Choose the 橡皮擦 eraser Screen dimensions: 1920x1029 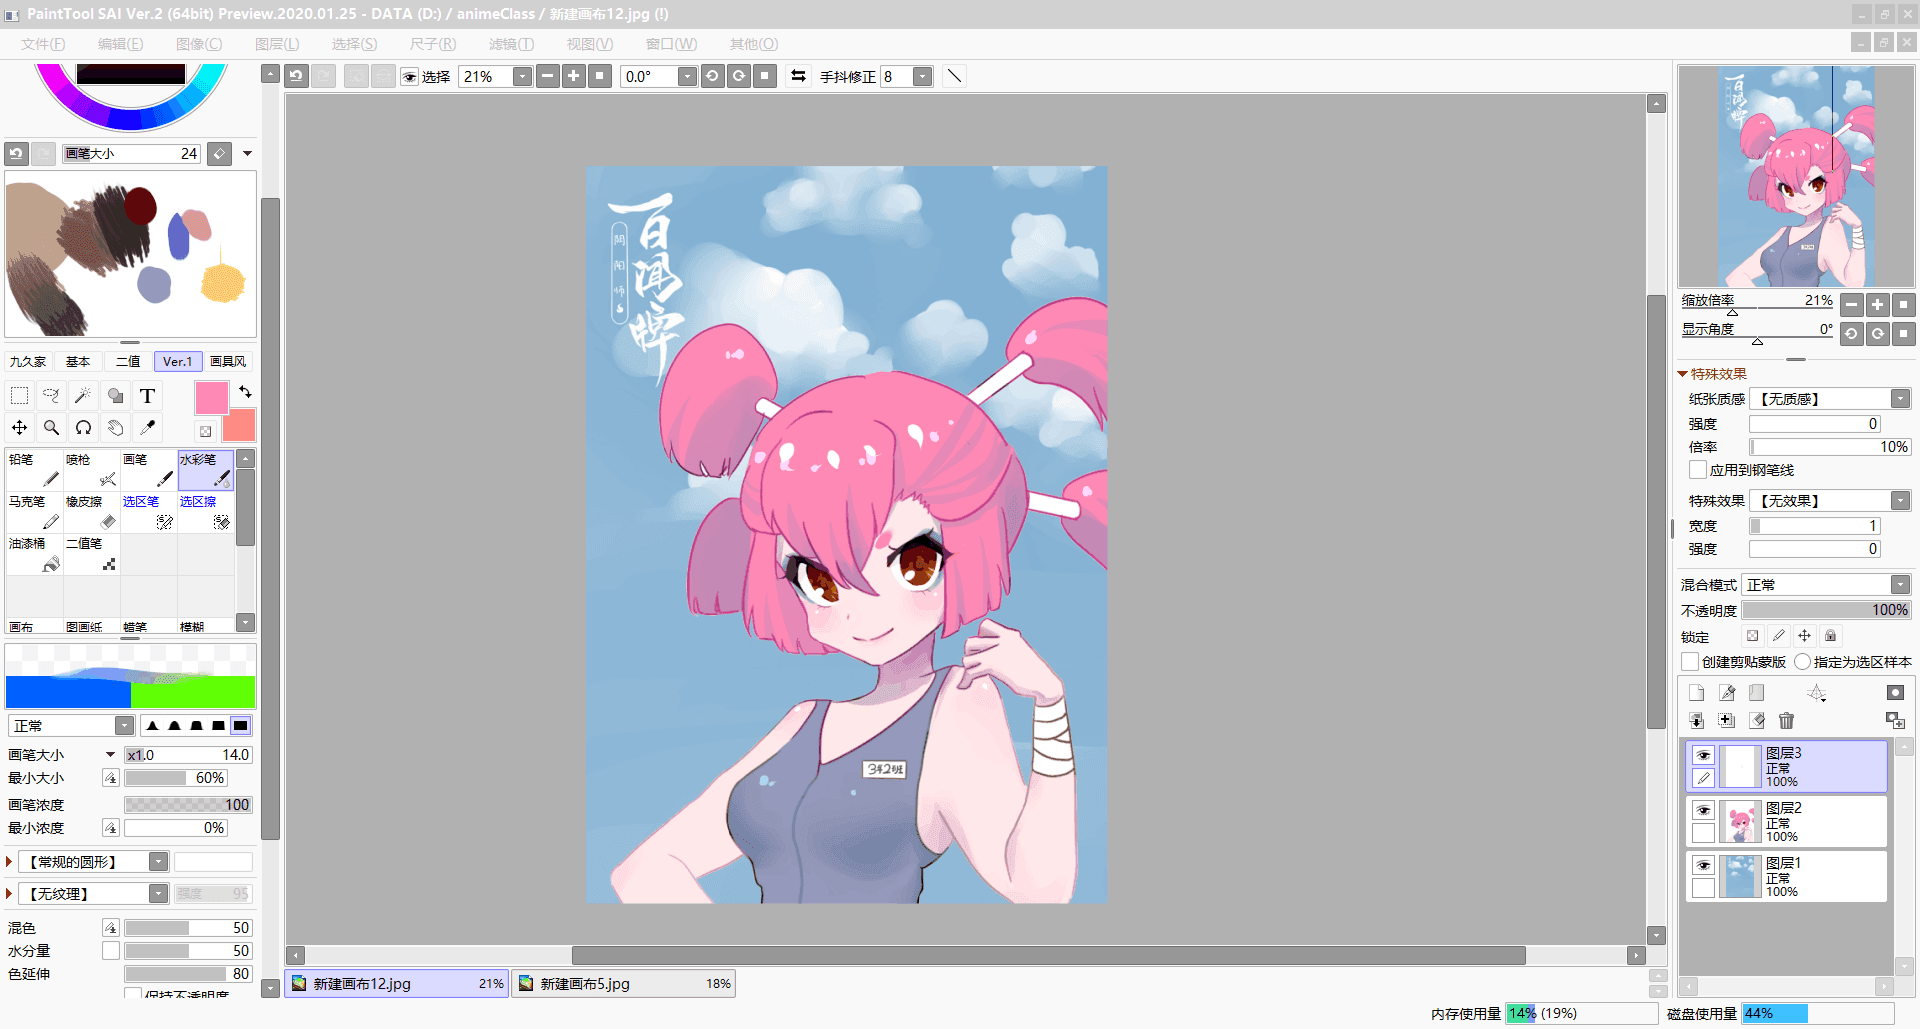[91, 512]
